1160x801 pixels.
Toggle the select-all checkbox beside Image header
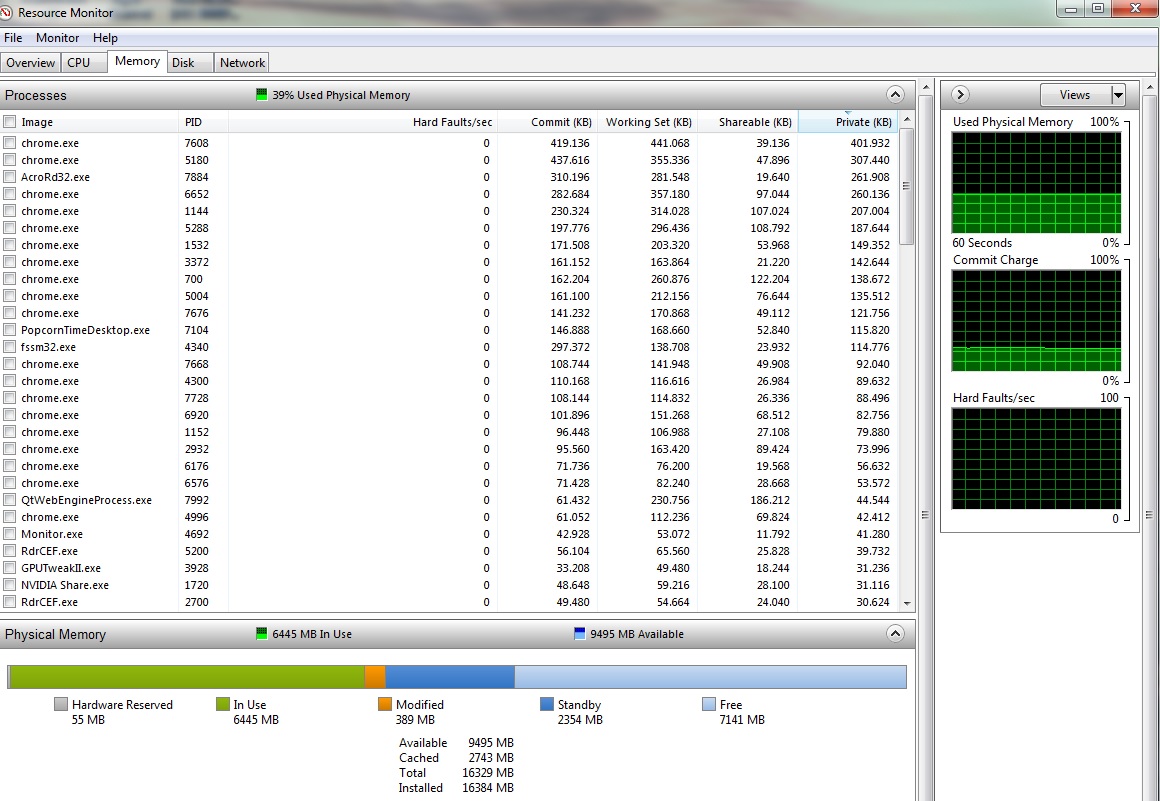(10, 122)
